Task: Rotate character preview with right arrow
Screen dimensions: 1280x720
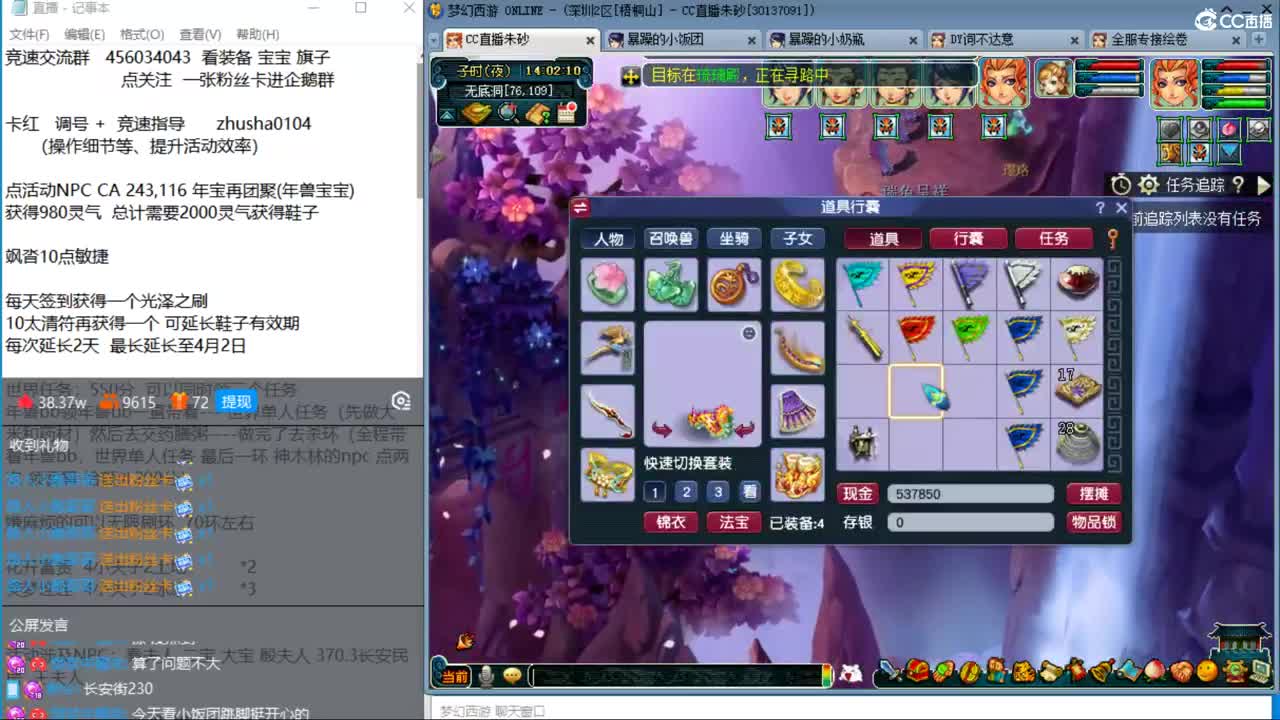Action: pos(745,430)
